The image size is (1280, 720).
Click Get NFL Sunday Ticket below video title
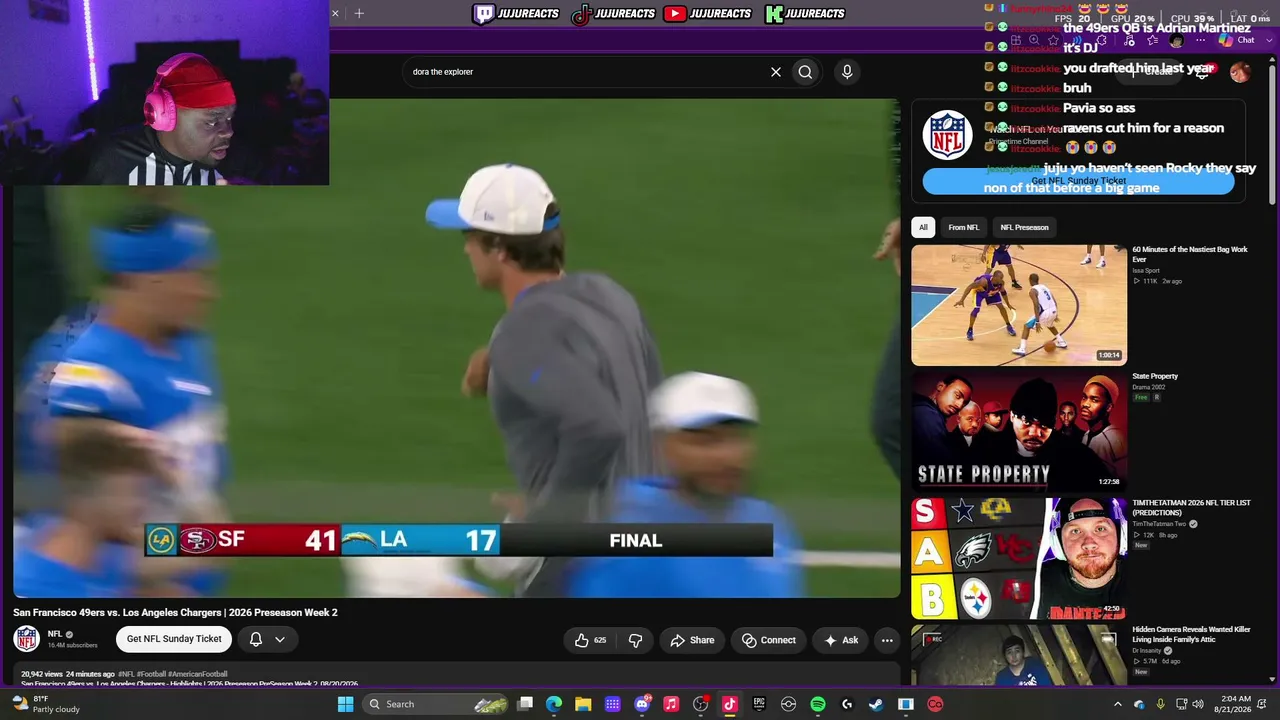tap(174, 639)
